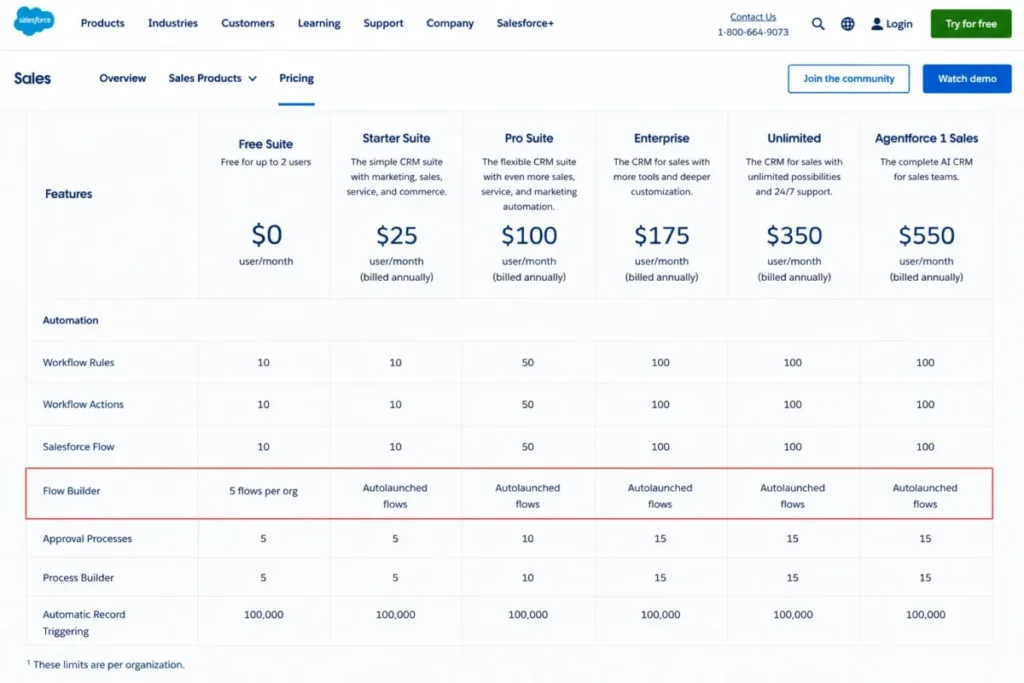Click Join the community button
The width and height of the screenshot is (1024, 683).
click(x=848, y=78)
